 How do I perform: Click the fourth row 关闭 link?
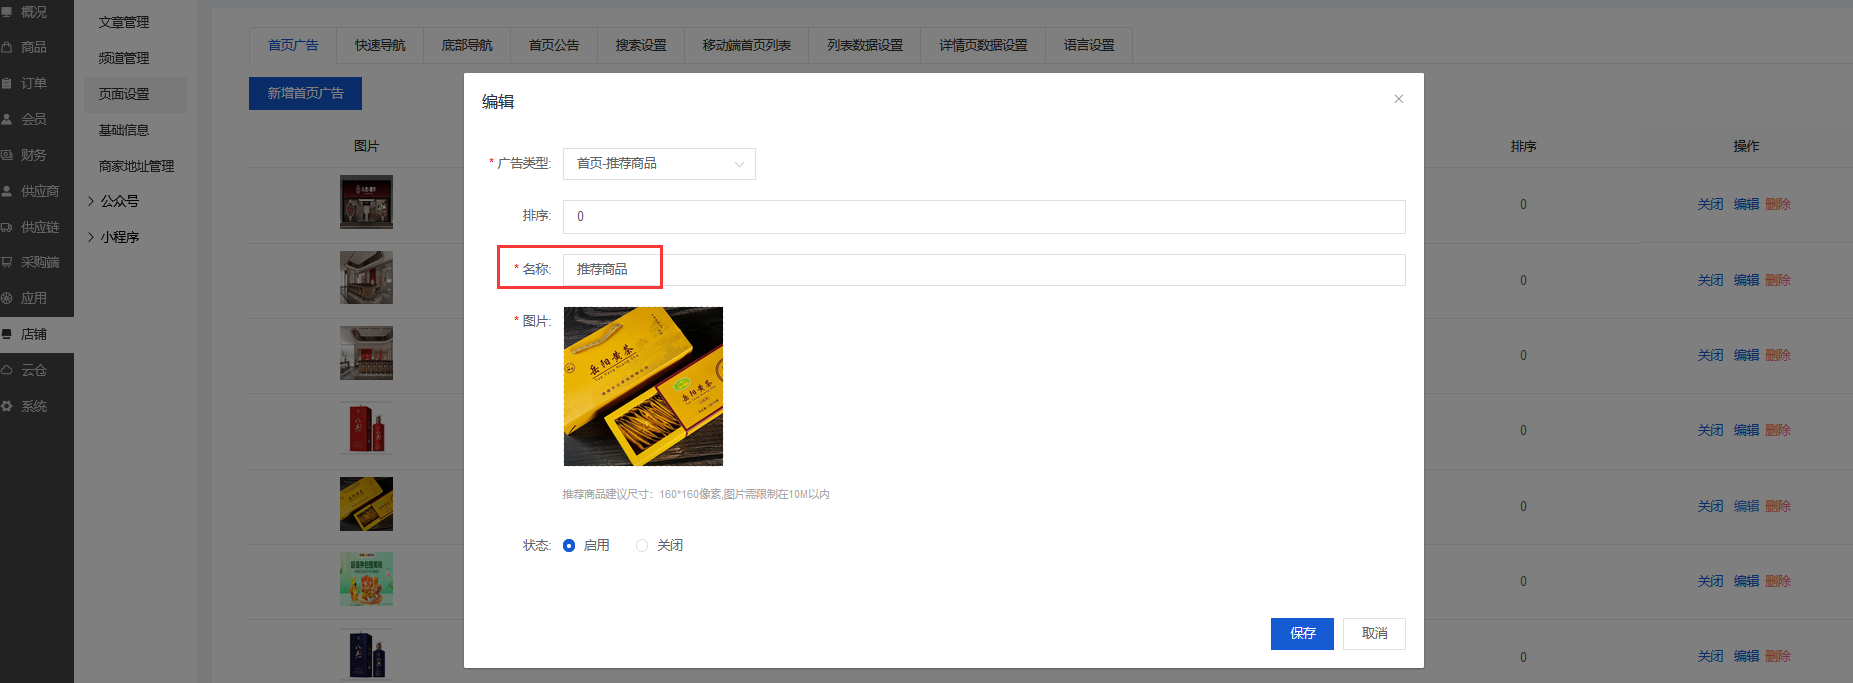pyautogui.click(x=1710, y=430)
